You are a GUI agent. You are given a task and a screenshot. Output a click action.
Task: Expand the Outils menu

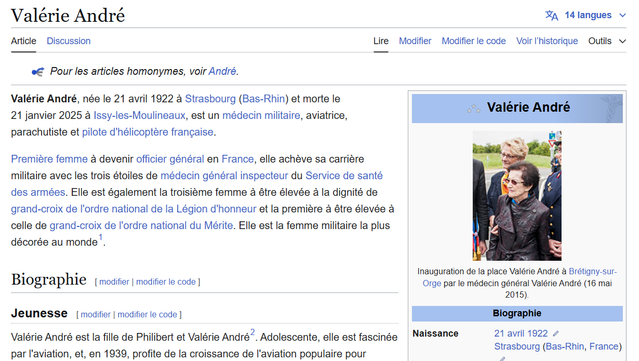606,41
